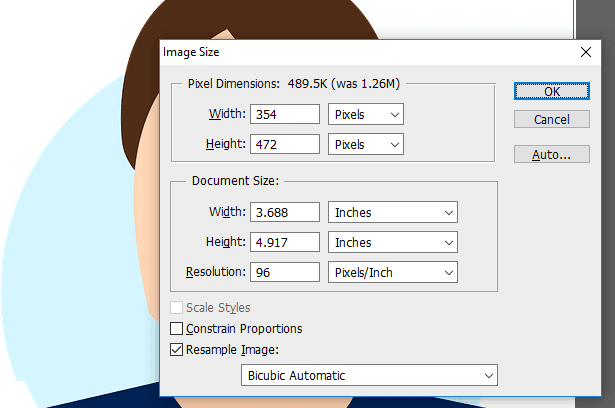Open document Width Inches dropdown
This screenshot has width=615, height=408.
(393, 212)
